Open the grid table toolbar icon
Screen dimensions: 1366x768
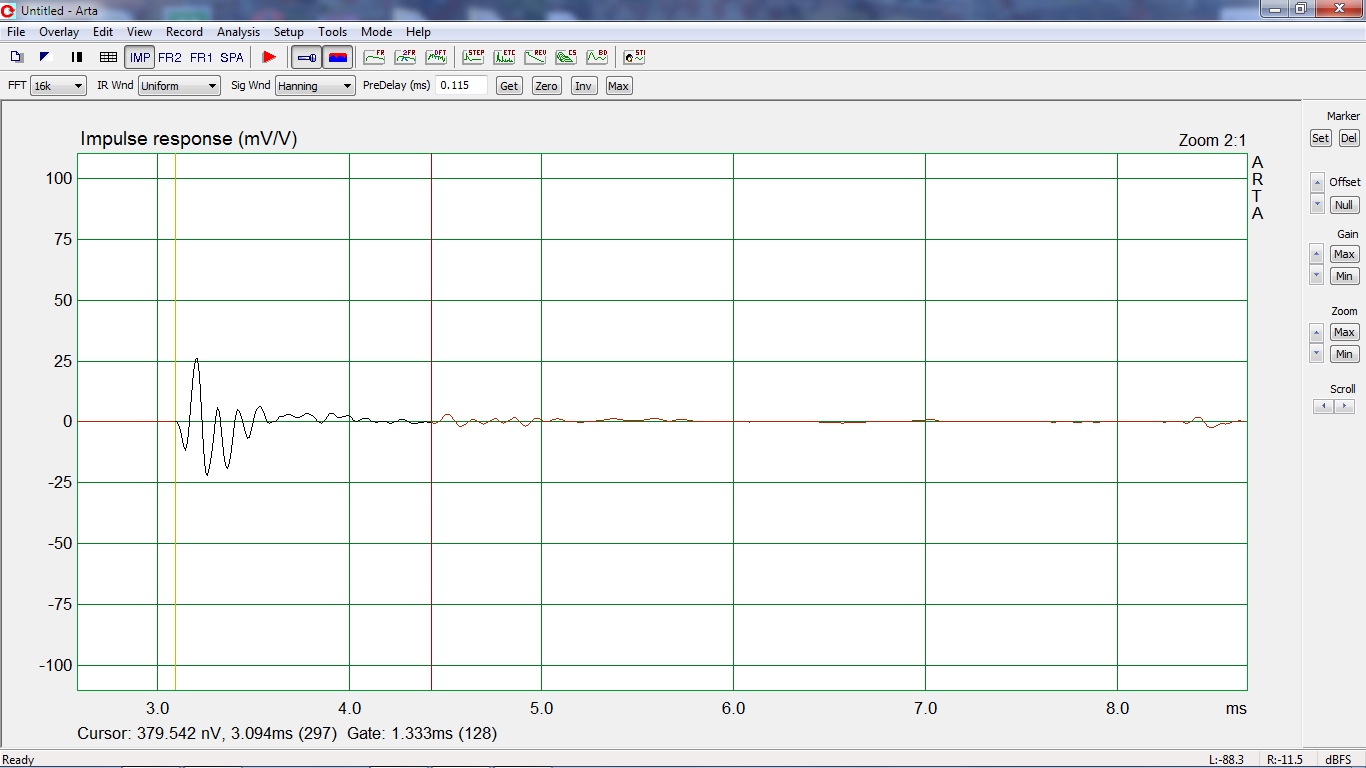click(108, 57)
